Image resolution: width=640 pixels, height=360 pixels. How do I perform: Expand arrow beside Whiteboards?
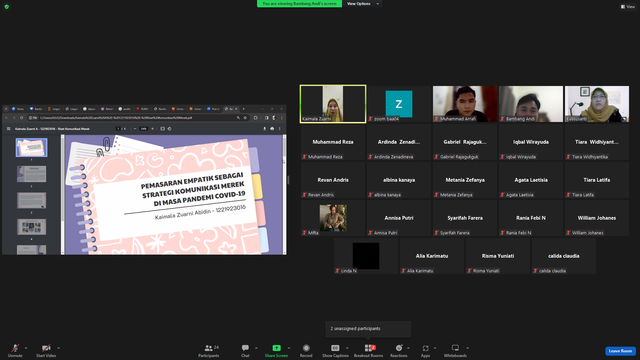click(467, 348)
